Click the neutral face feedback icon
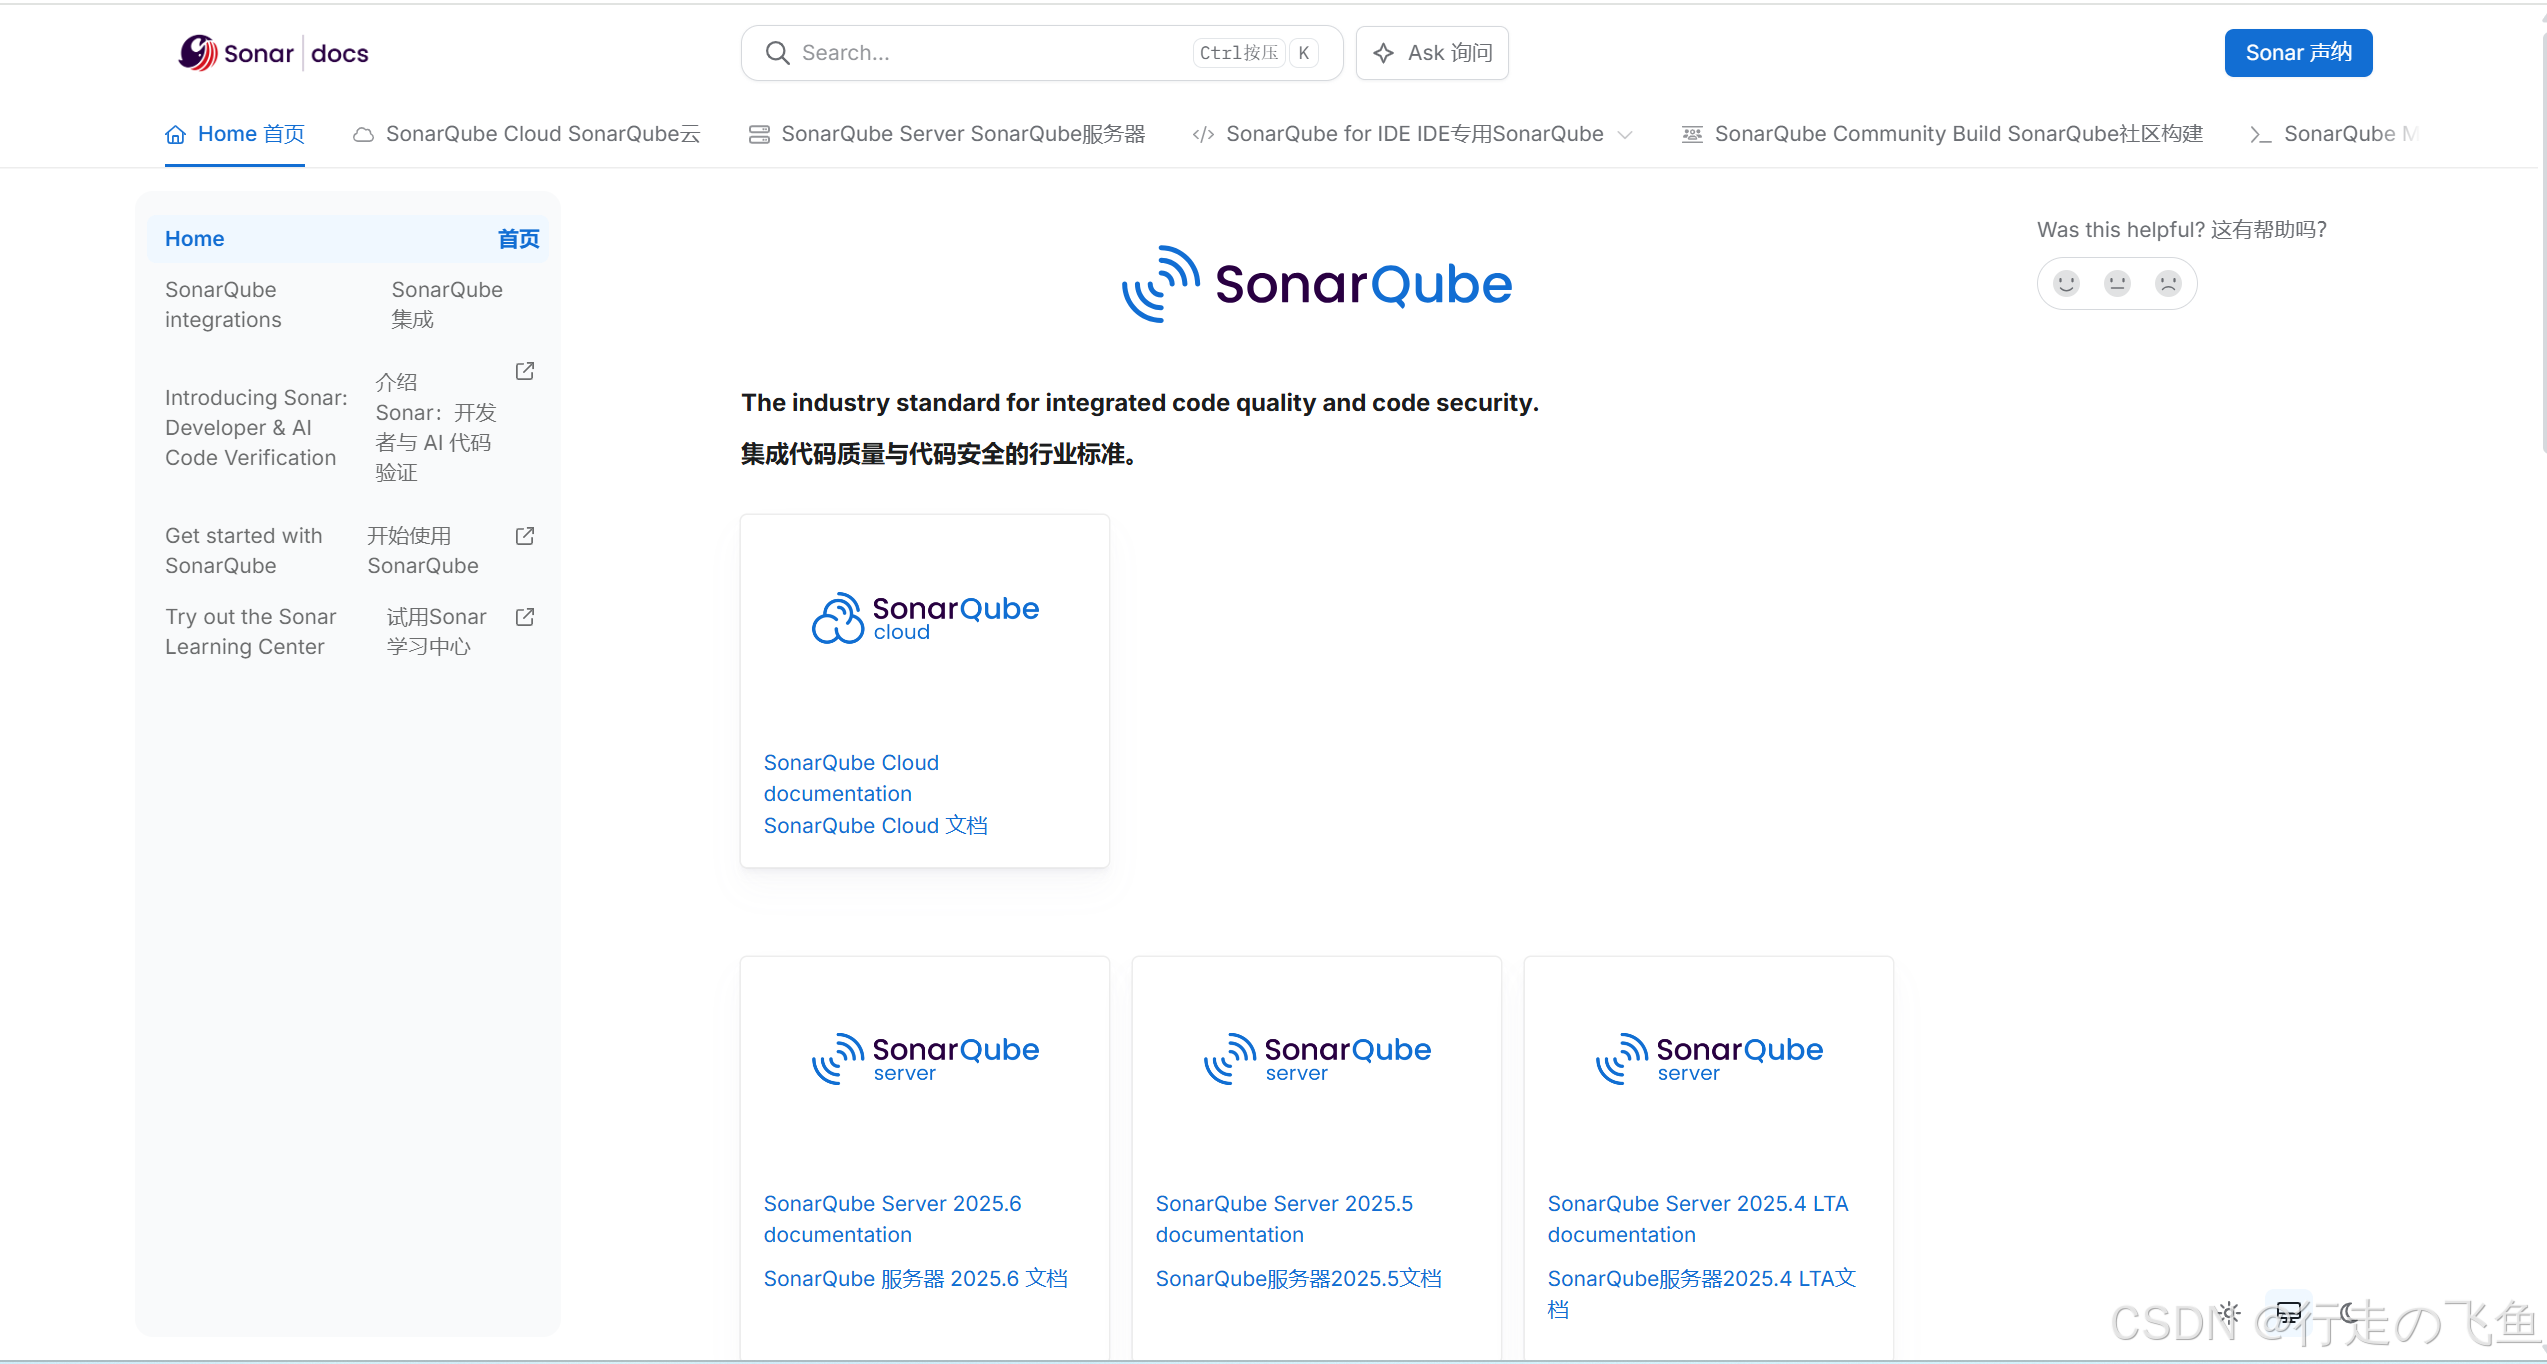The height and width of the screenshot is (1364, 2547). [x=2117, y=284]
